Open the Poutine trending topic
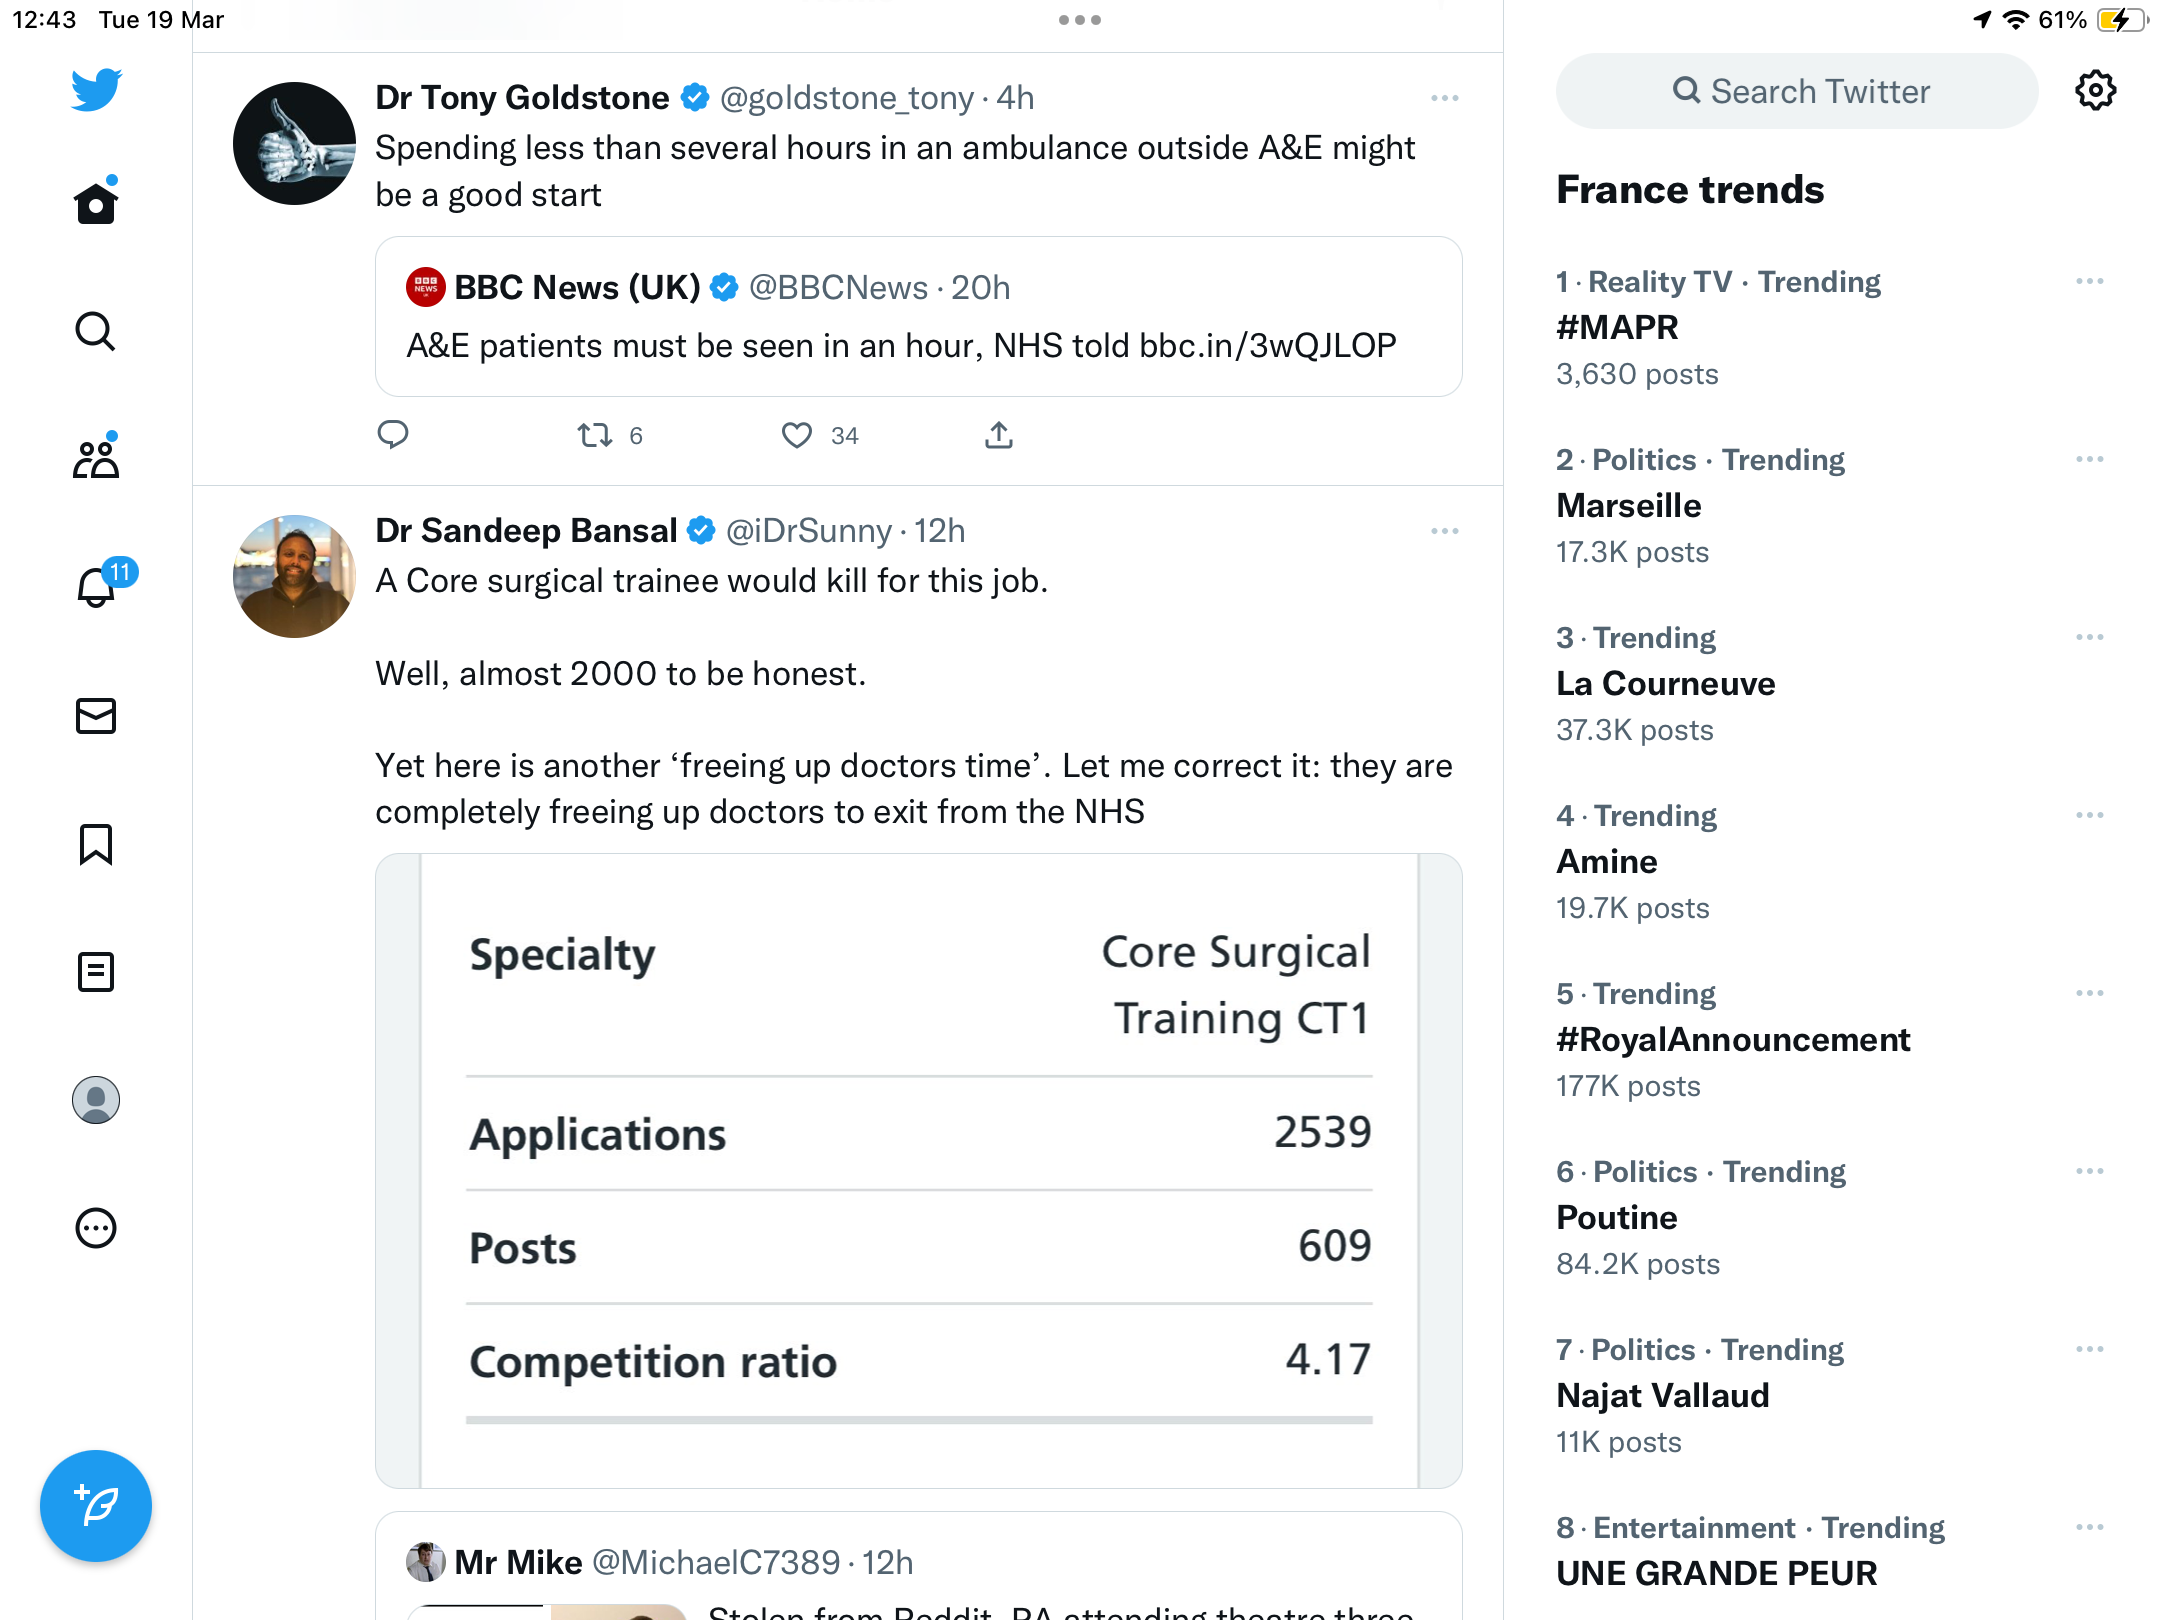Viewport: 2160px width, 1620px height. (x=1617, y=1217)
